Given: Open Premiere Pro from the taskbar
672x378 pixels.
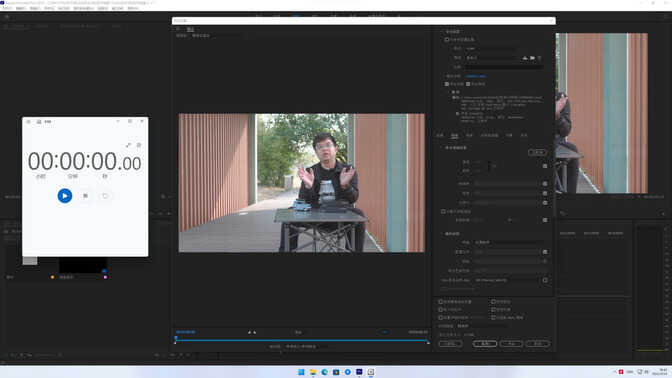Looking at the screenshot, I should coord(359,372).
